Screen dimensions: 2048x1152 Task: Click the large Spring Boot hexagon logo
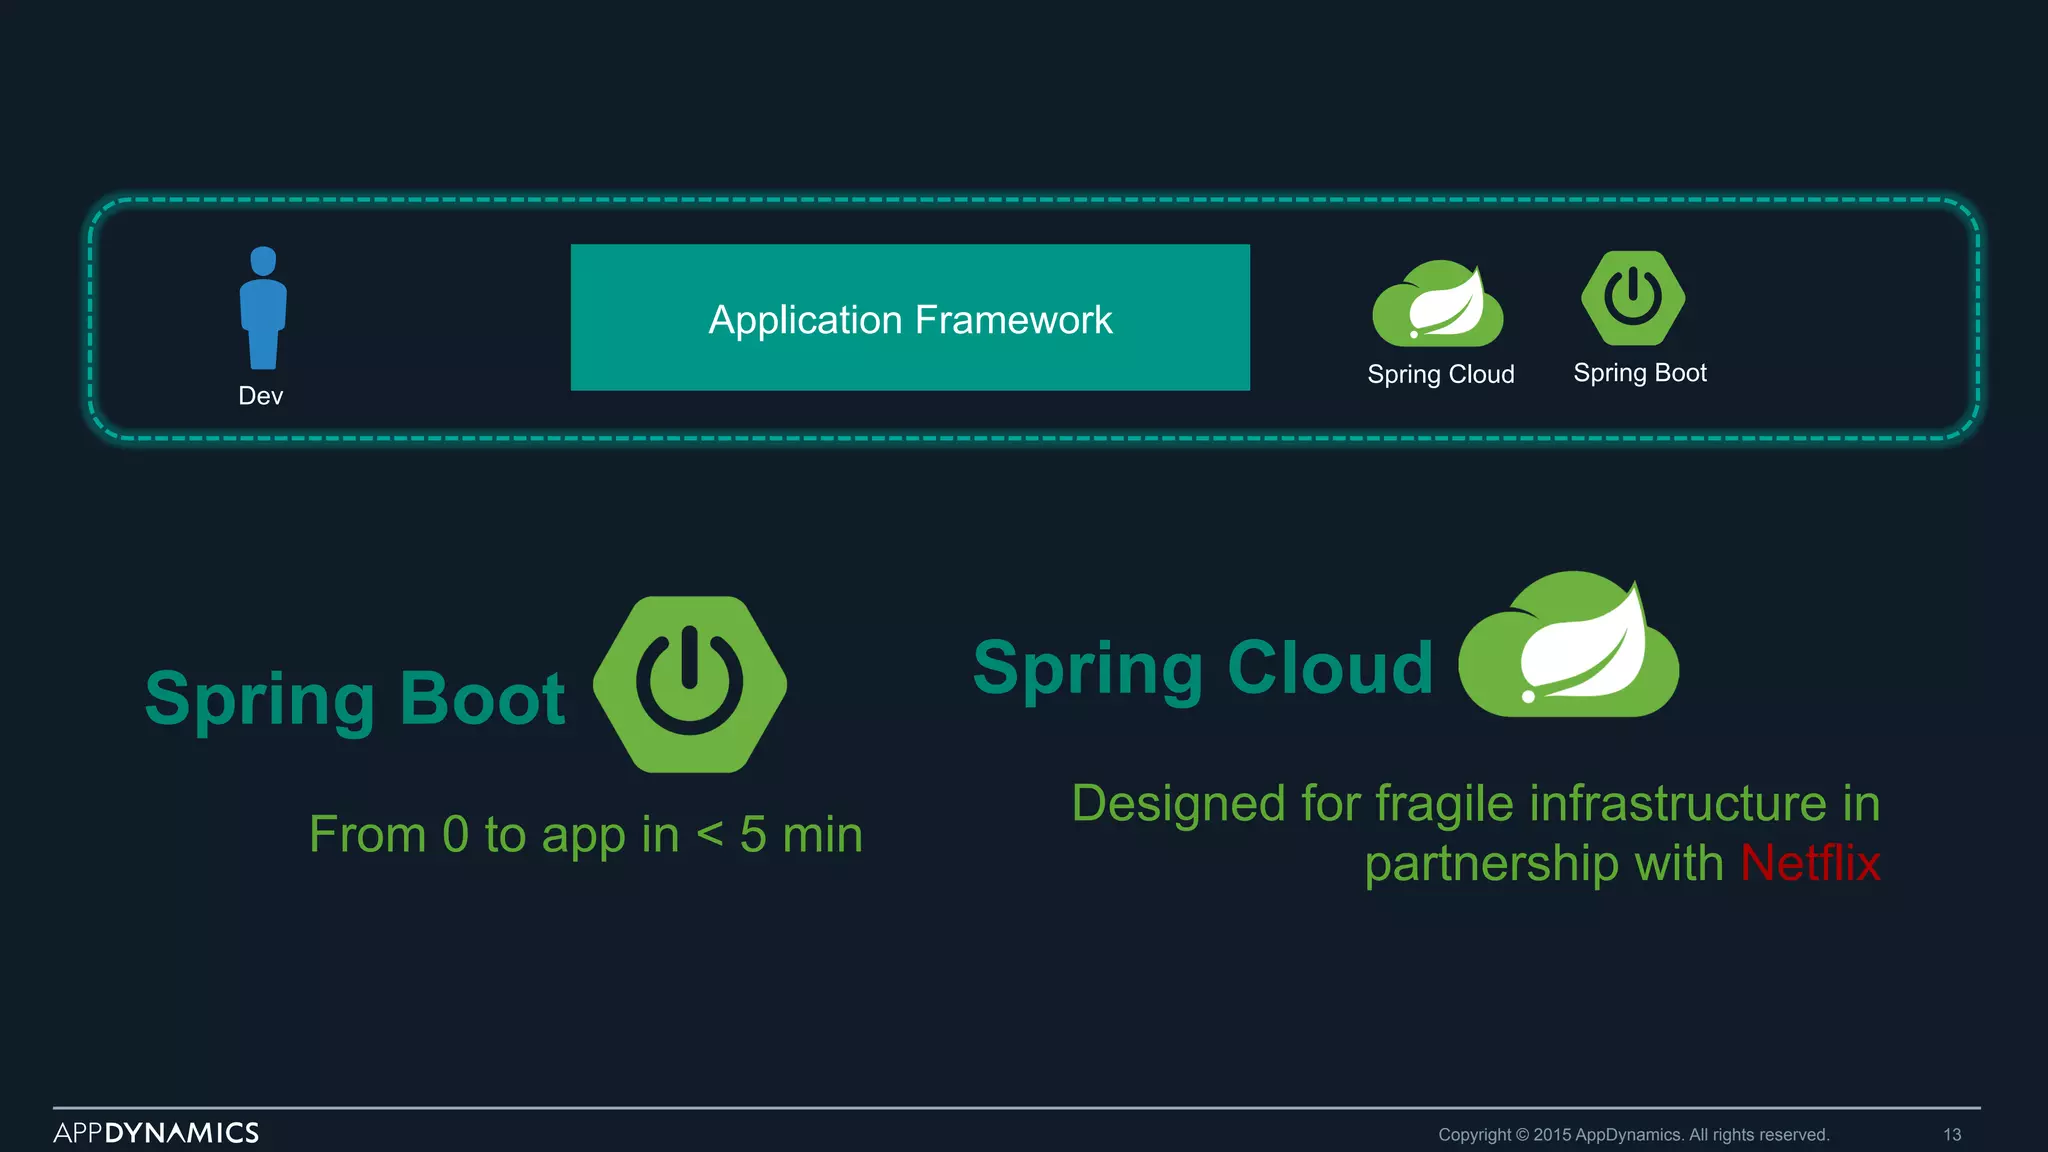(x=690, y=684)
